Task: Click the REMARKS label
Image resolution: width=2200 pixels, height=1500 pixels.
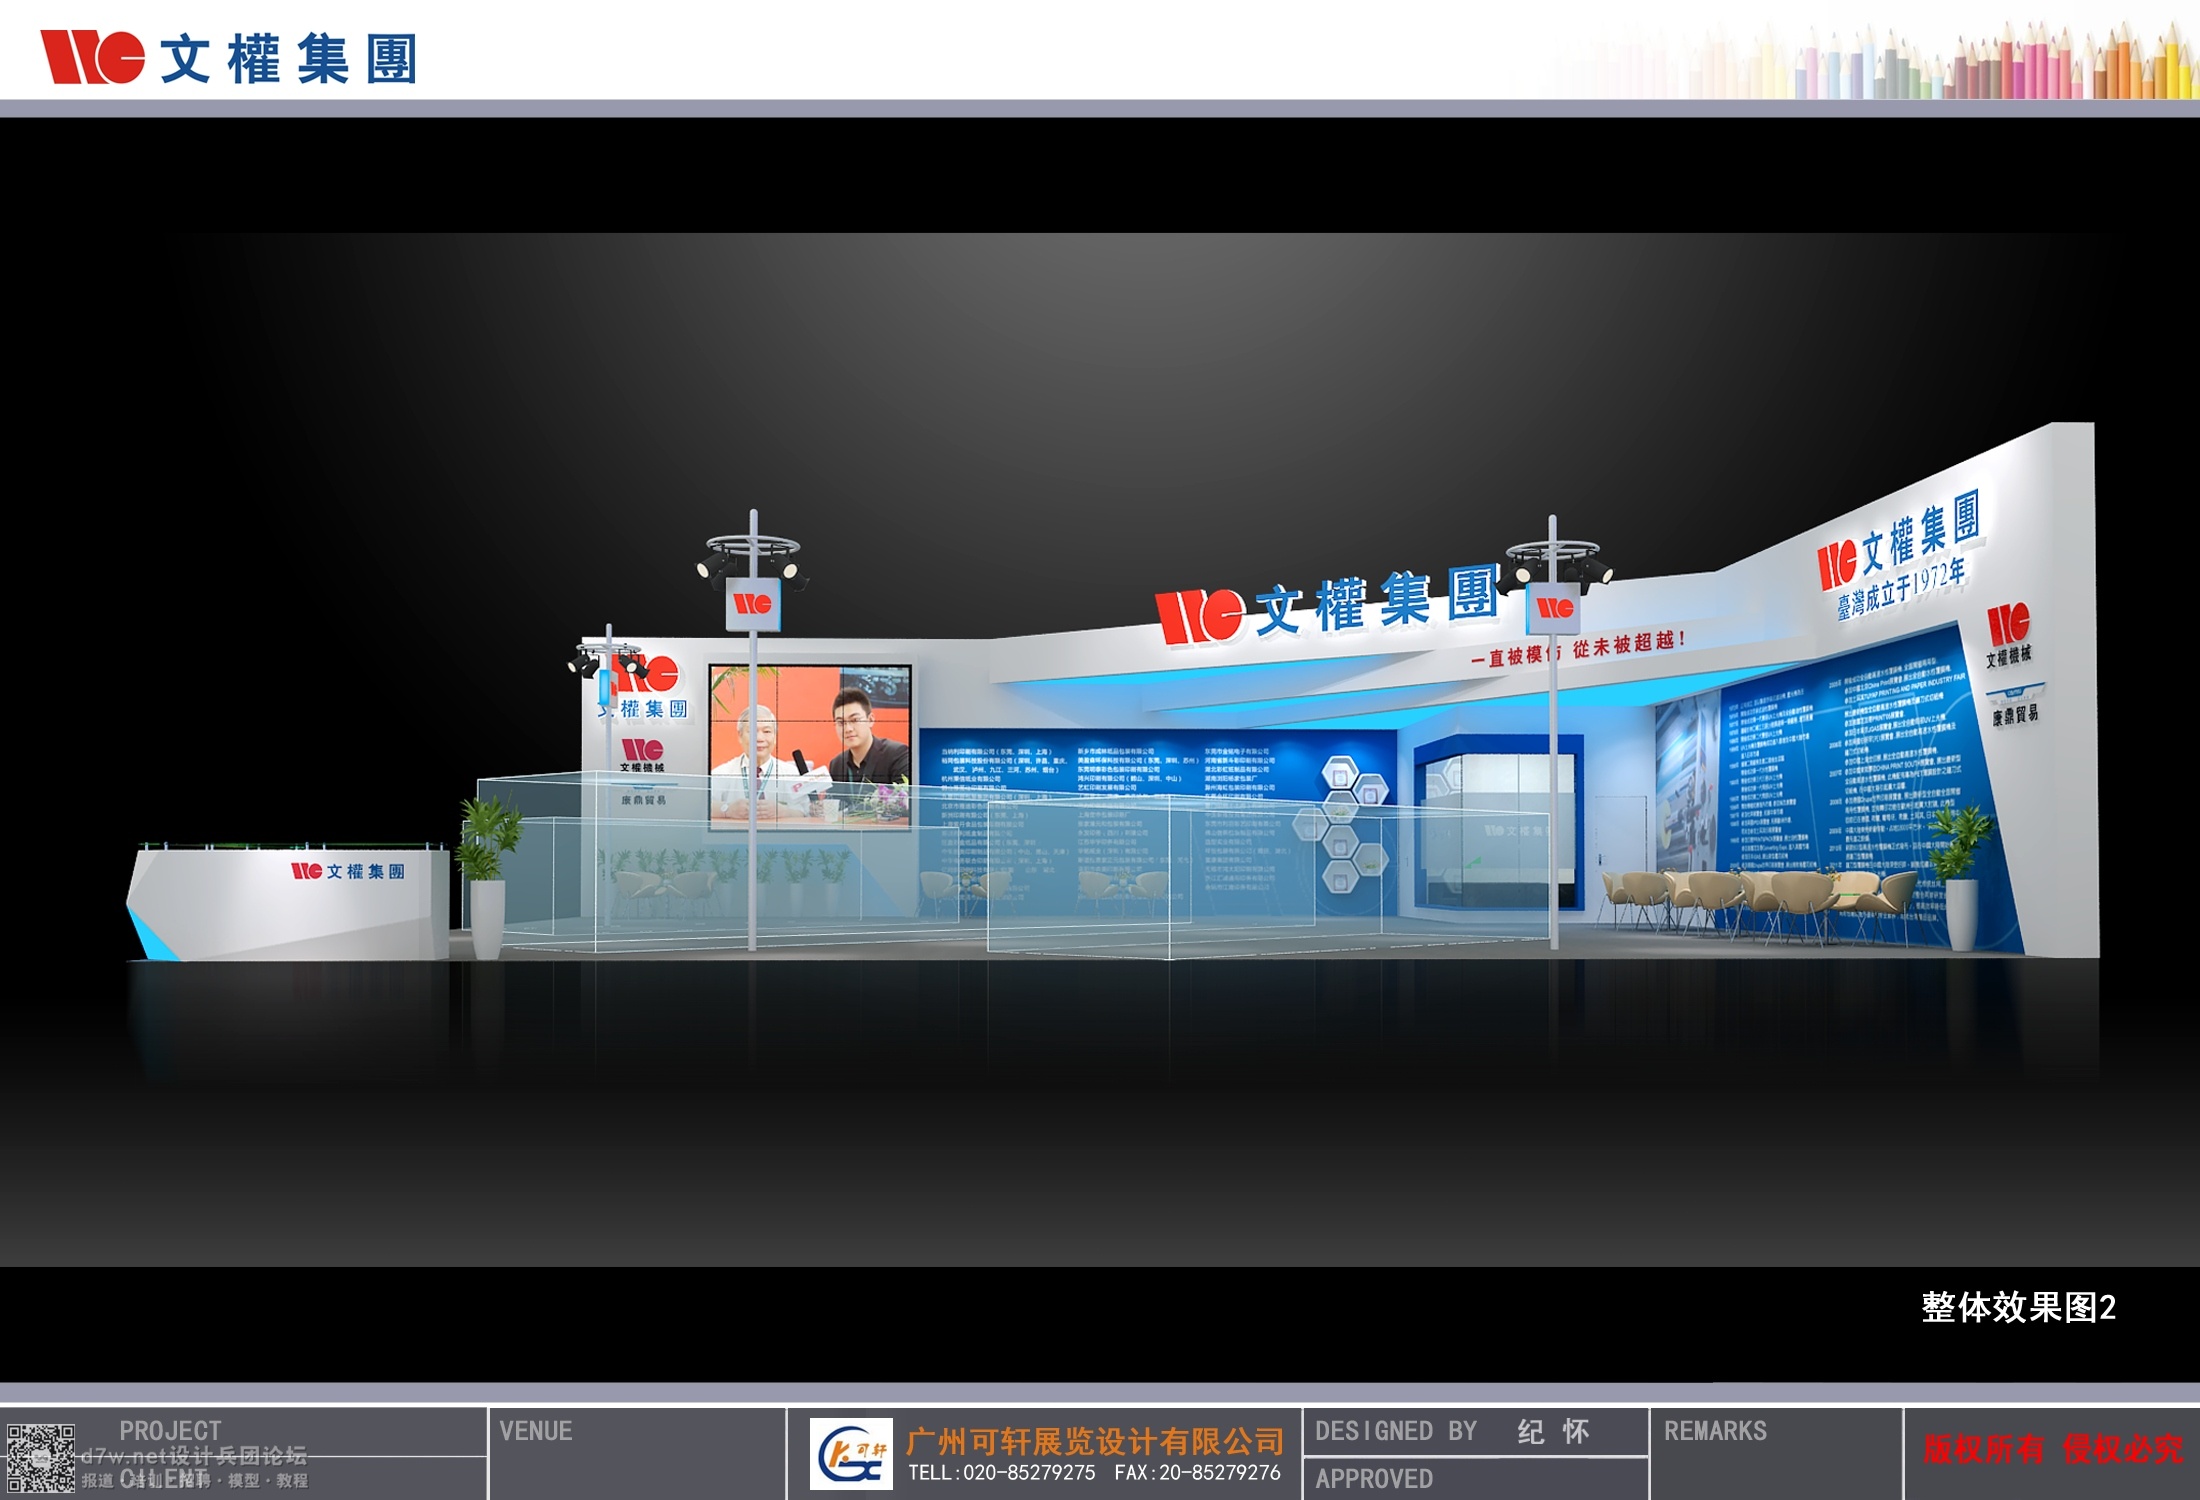Action: point(1715,1431)
